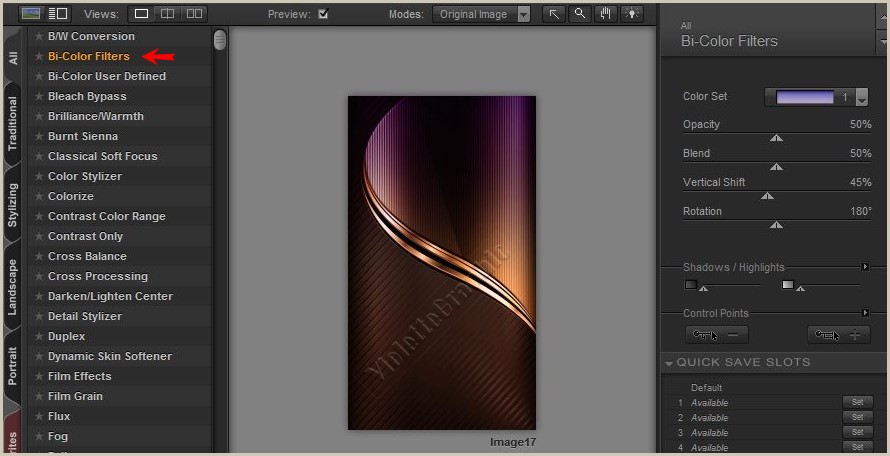Favorite the Bleach Bypass filter star
Screen dimensions: 890x456
pos(39,96)
